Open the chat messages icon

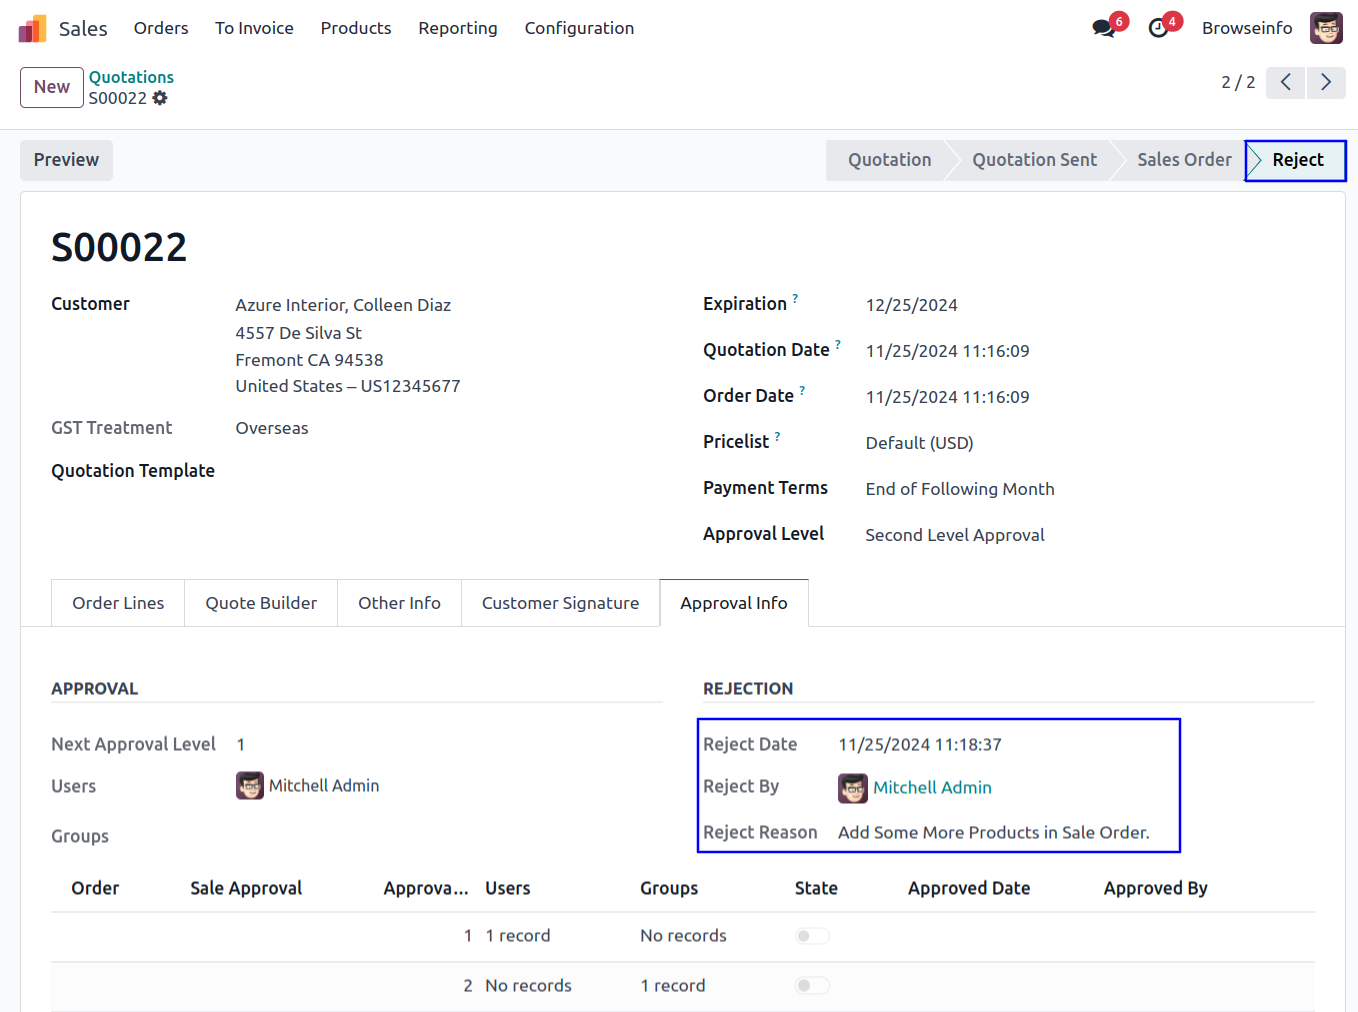pyautogui.click(x=1104, y=28)
